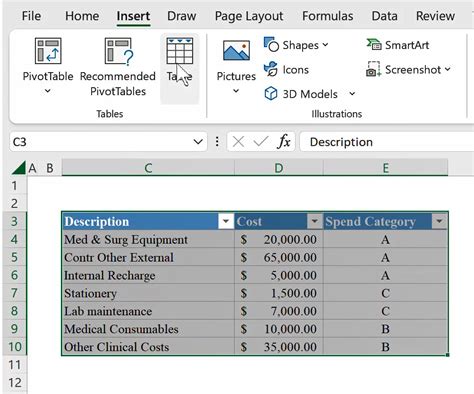The height and width of the screenshot is (394, 474).
Task: Click the 10,000.00 cost cell
Action: click(x=279, y=329)
